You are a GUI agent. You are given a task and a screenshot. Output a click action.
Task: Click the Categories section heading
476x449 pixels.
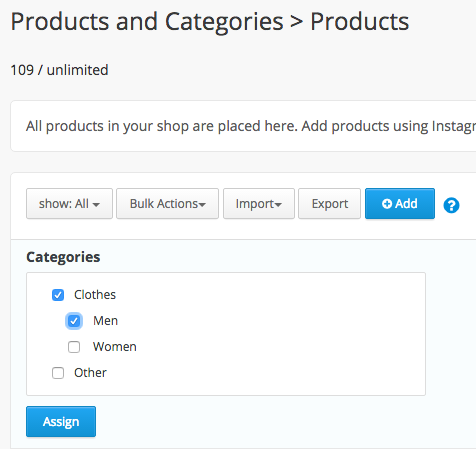pos(63,257)
